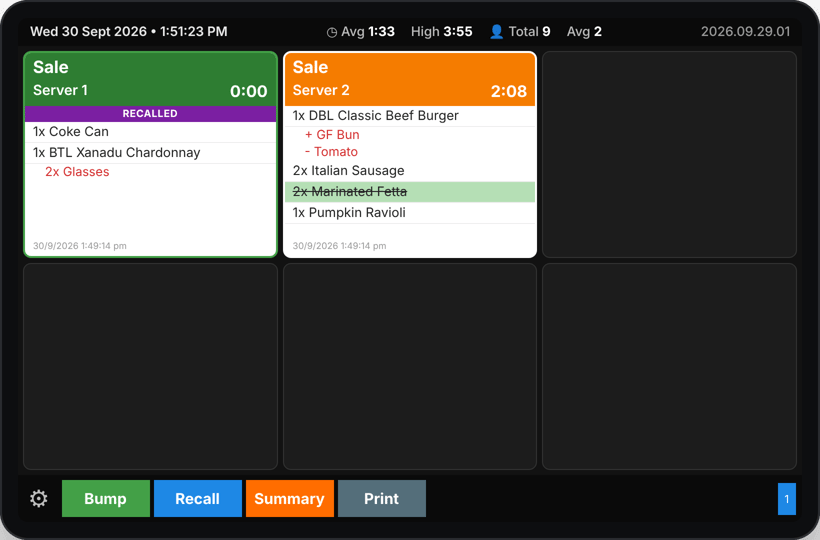820x540 pixels.
Task: Open the orange Summary view
Action: 290,499
